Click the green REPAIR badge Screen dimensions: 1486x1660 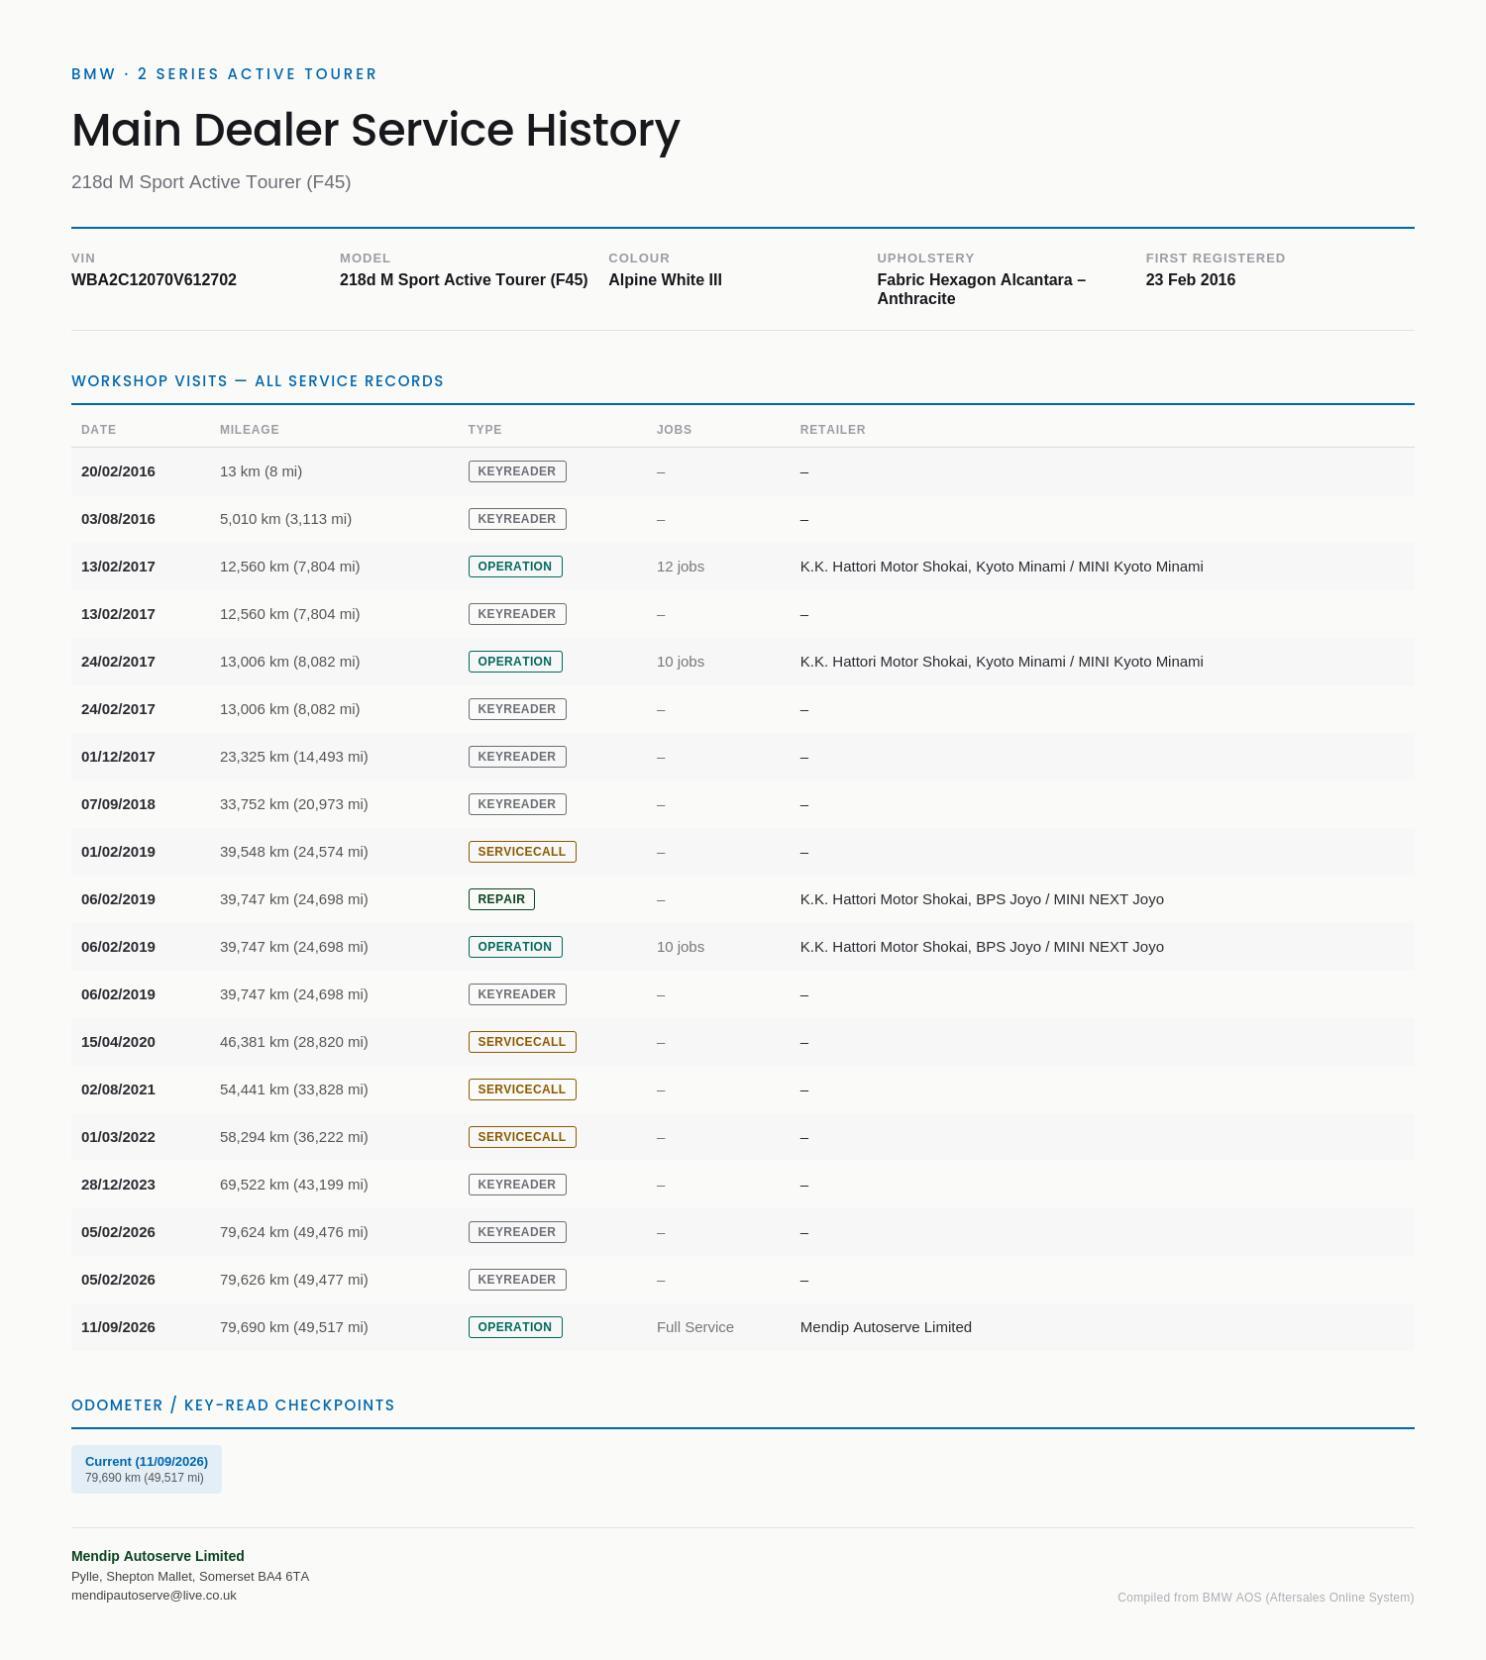[x=501, y=899]
